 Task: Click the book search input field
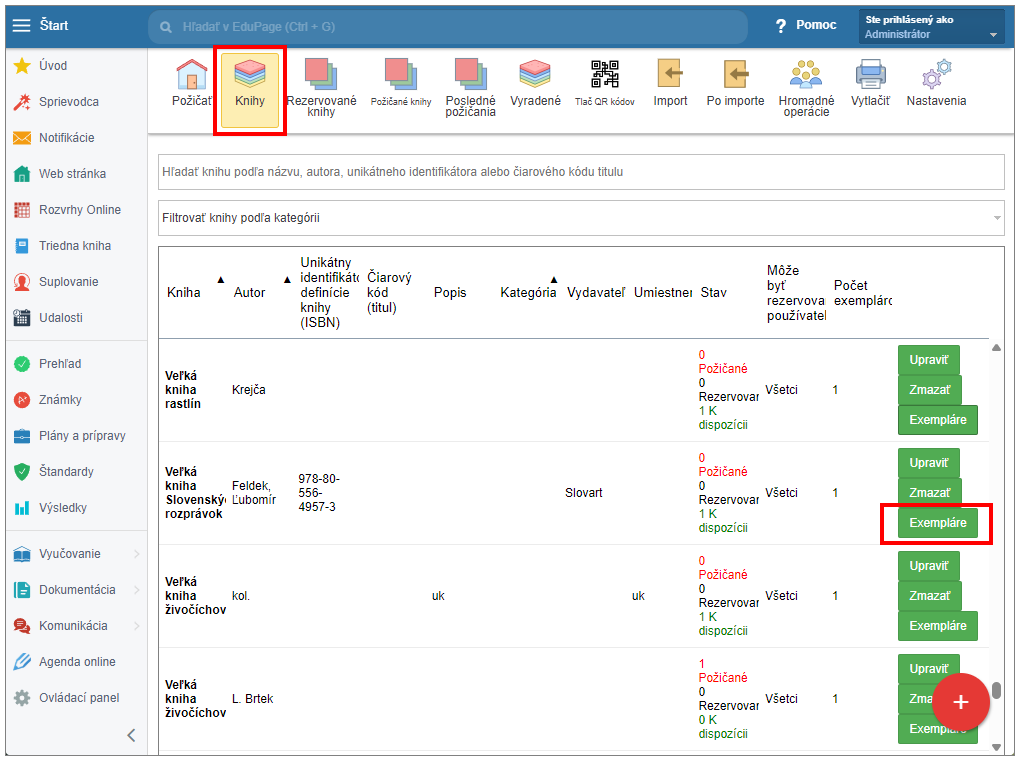tap(581, 172)
